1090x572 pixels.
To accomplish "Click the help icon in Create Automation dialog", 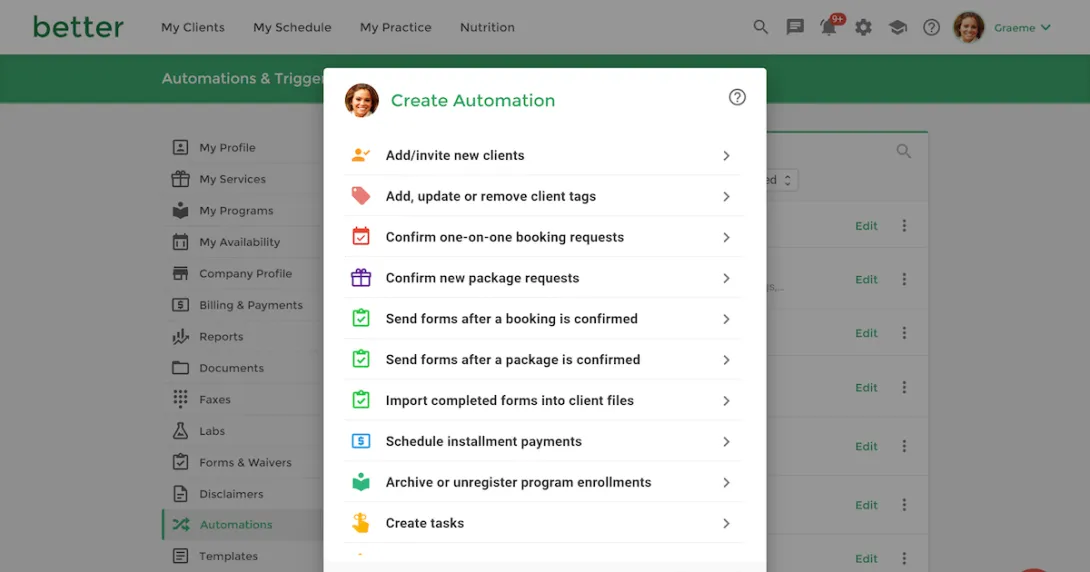I will pyautogui.click(x=737, y=97).
